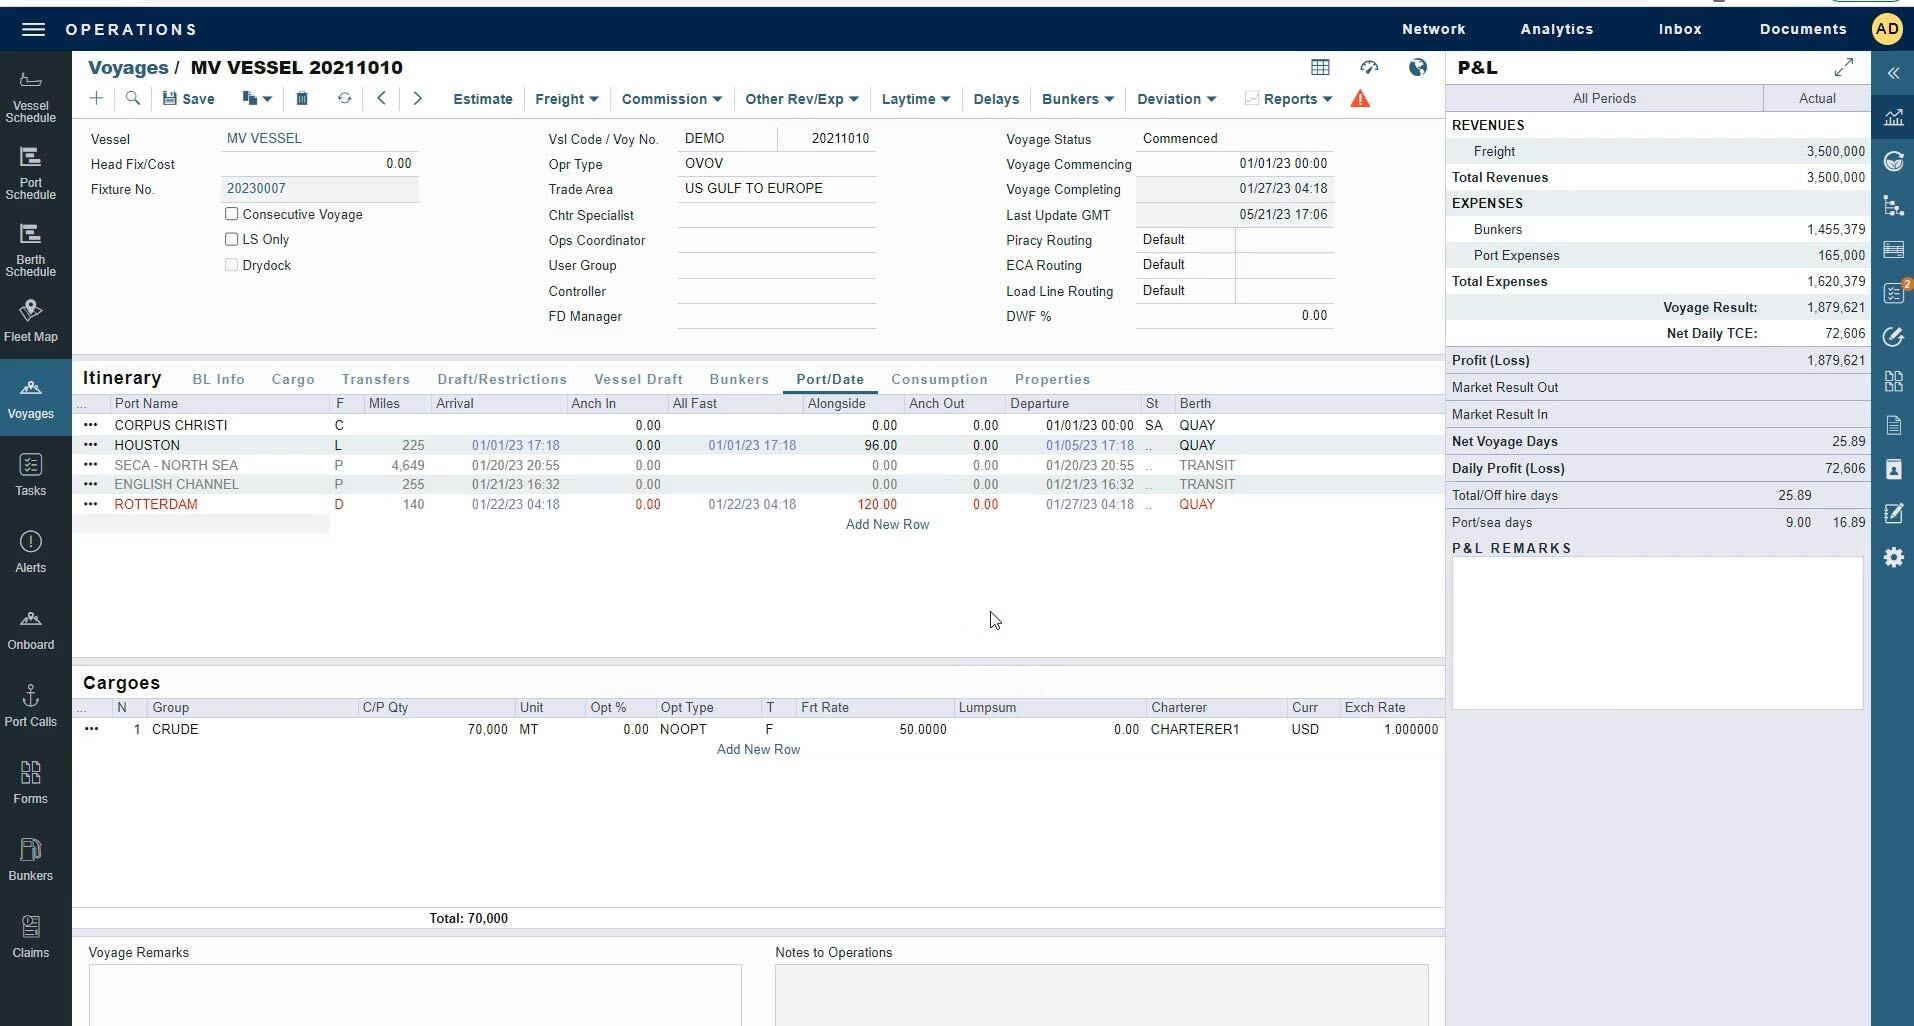Screen dimensions: 1914x1026
Task: Switch to the Transfers tab
Action: pos(376,379)
